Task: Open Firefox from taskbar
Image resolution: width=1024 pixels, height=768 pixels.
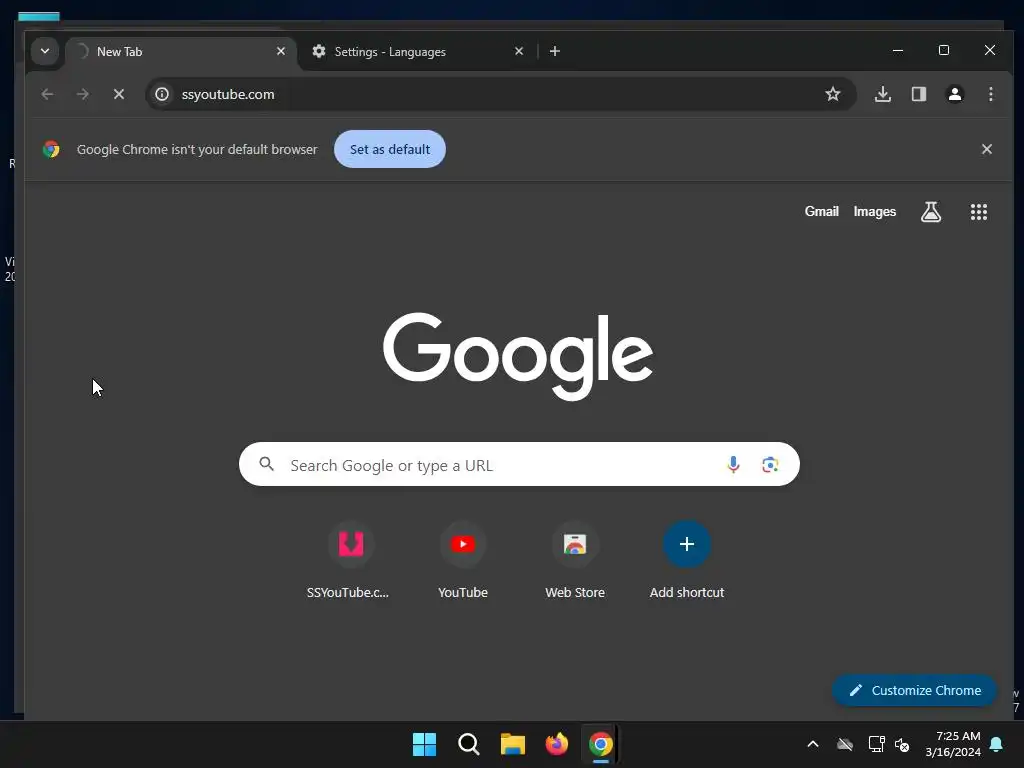Action: click(556, 744)
